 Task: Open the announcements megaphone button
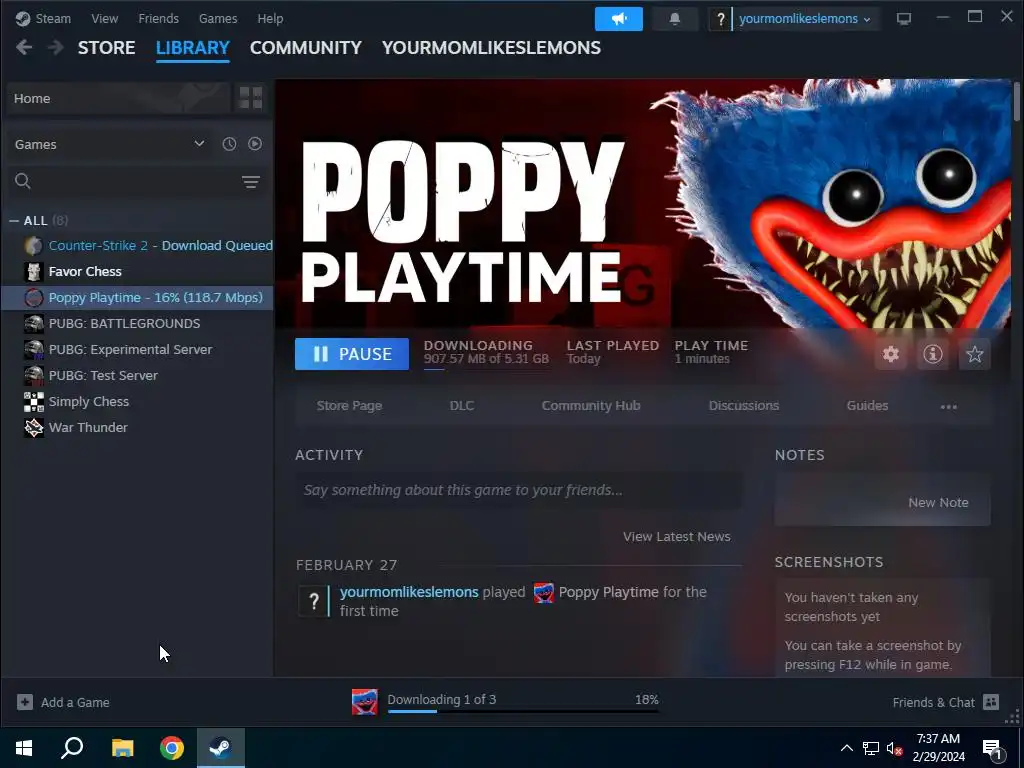coord(618,19)
